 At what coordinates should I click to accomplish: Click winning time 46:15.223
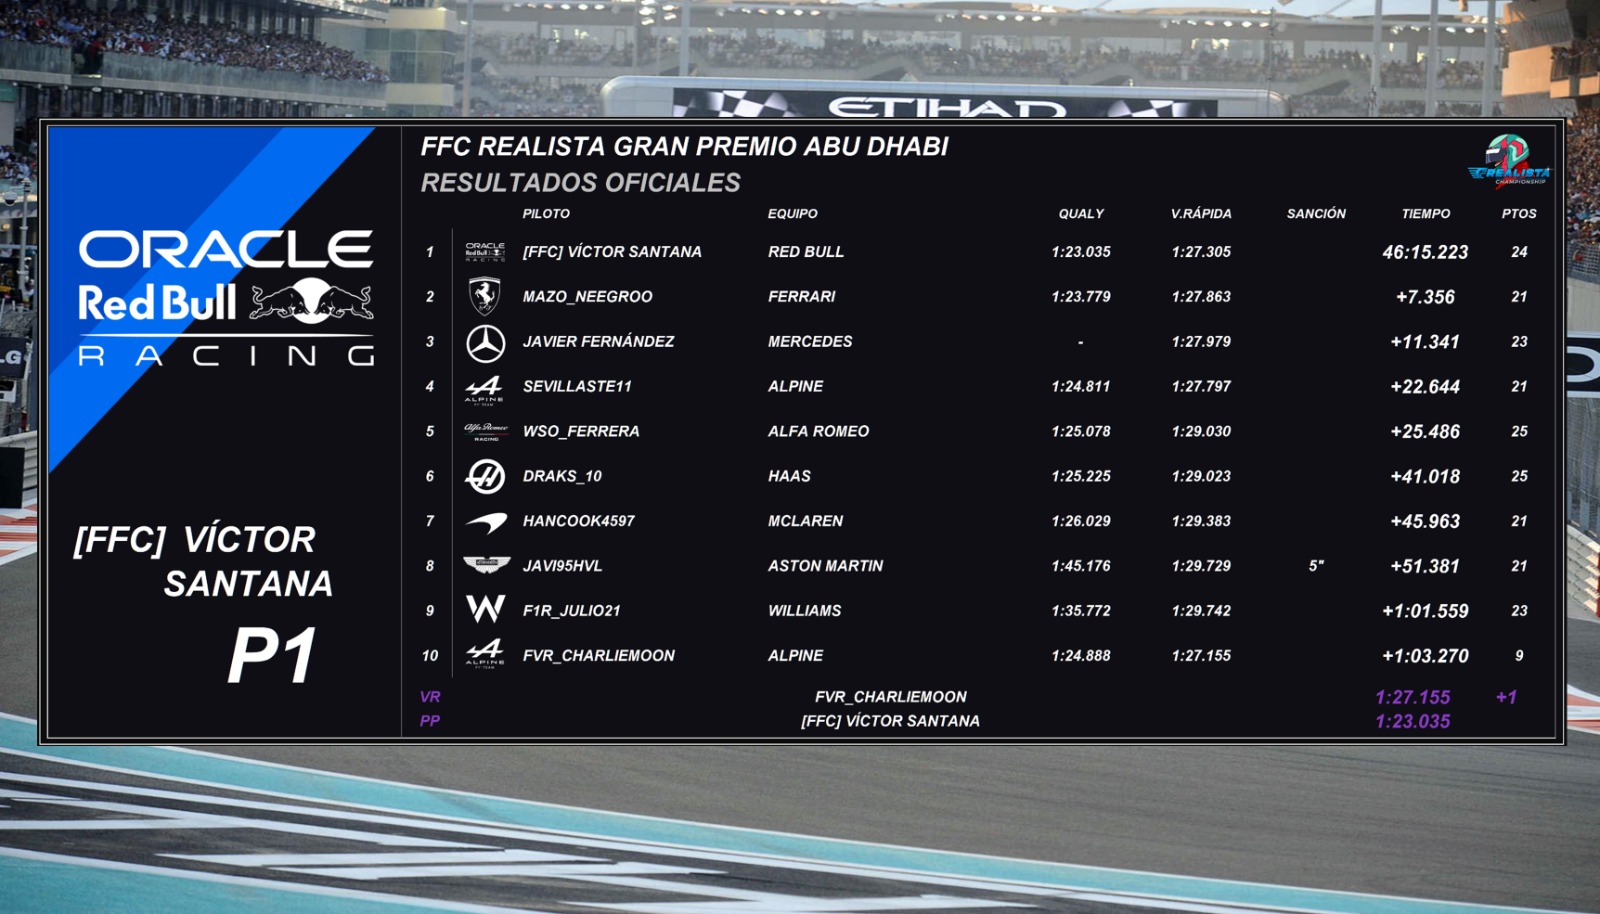point(1425,252)
